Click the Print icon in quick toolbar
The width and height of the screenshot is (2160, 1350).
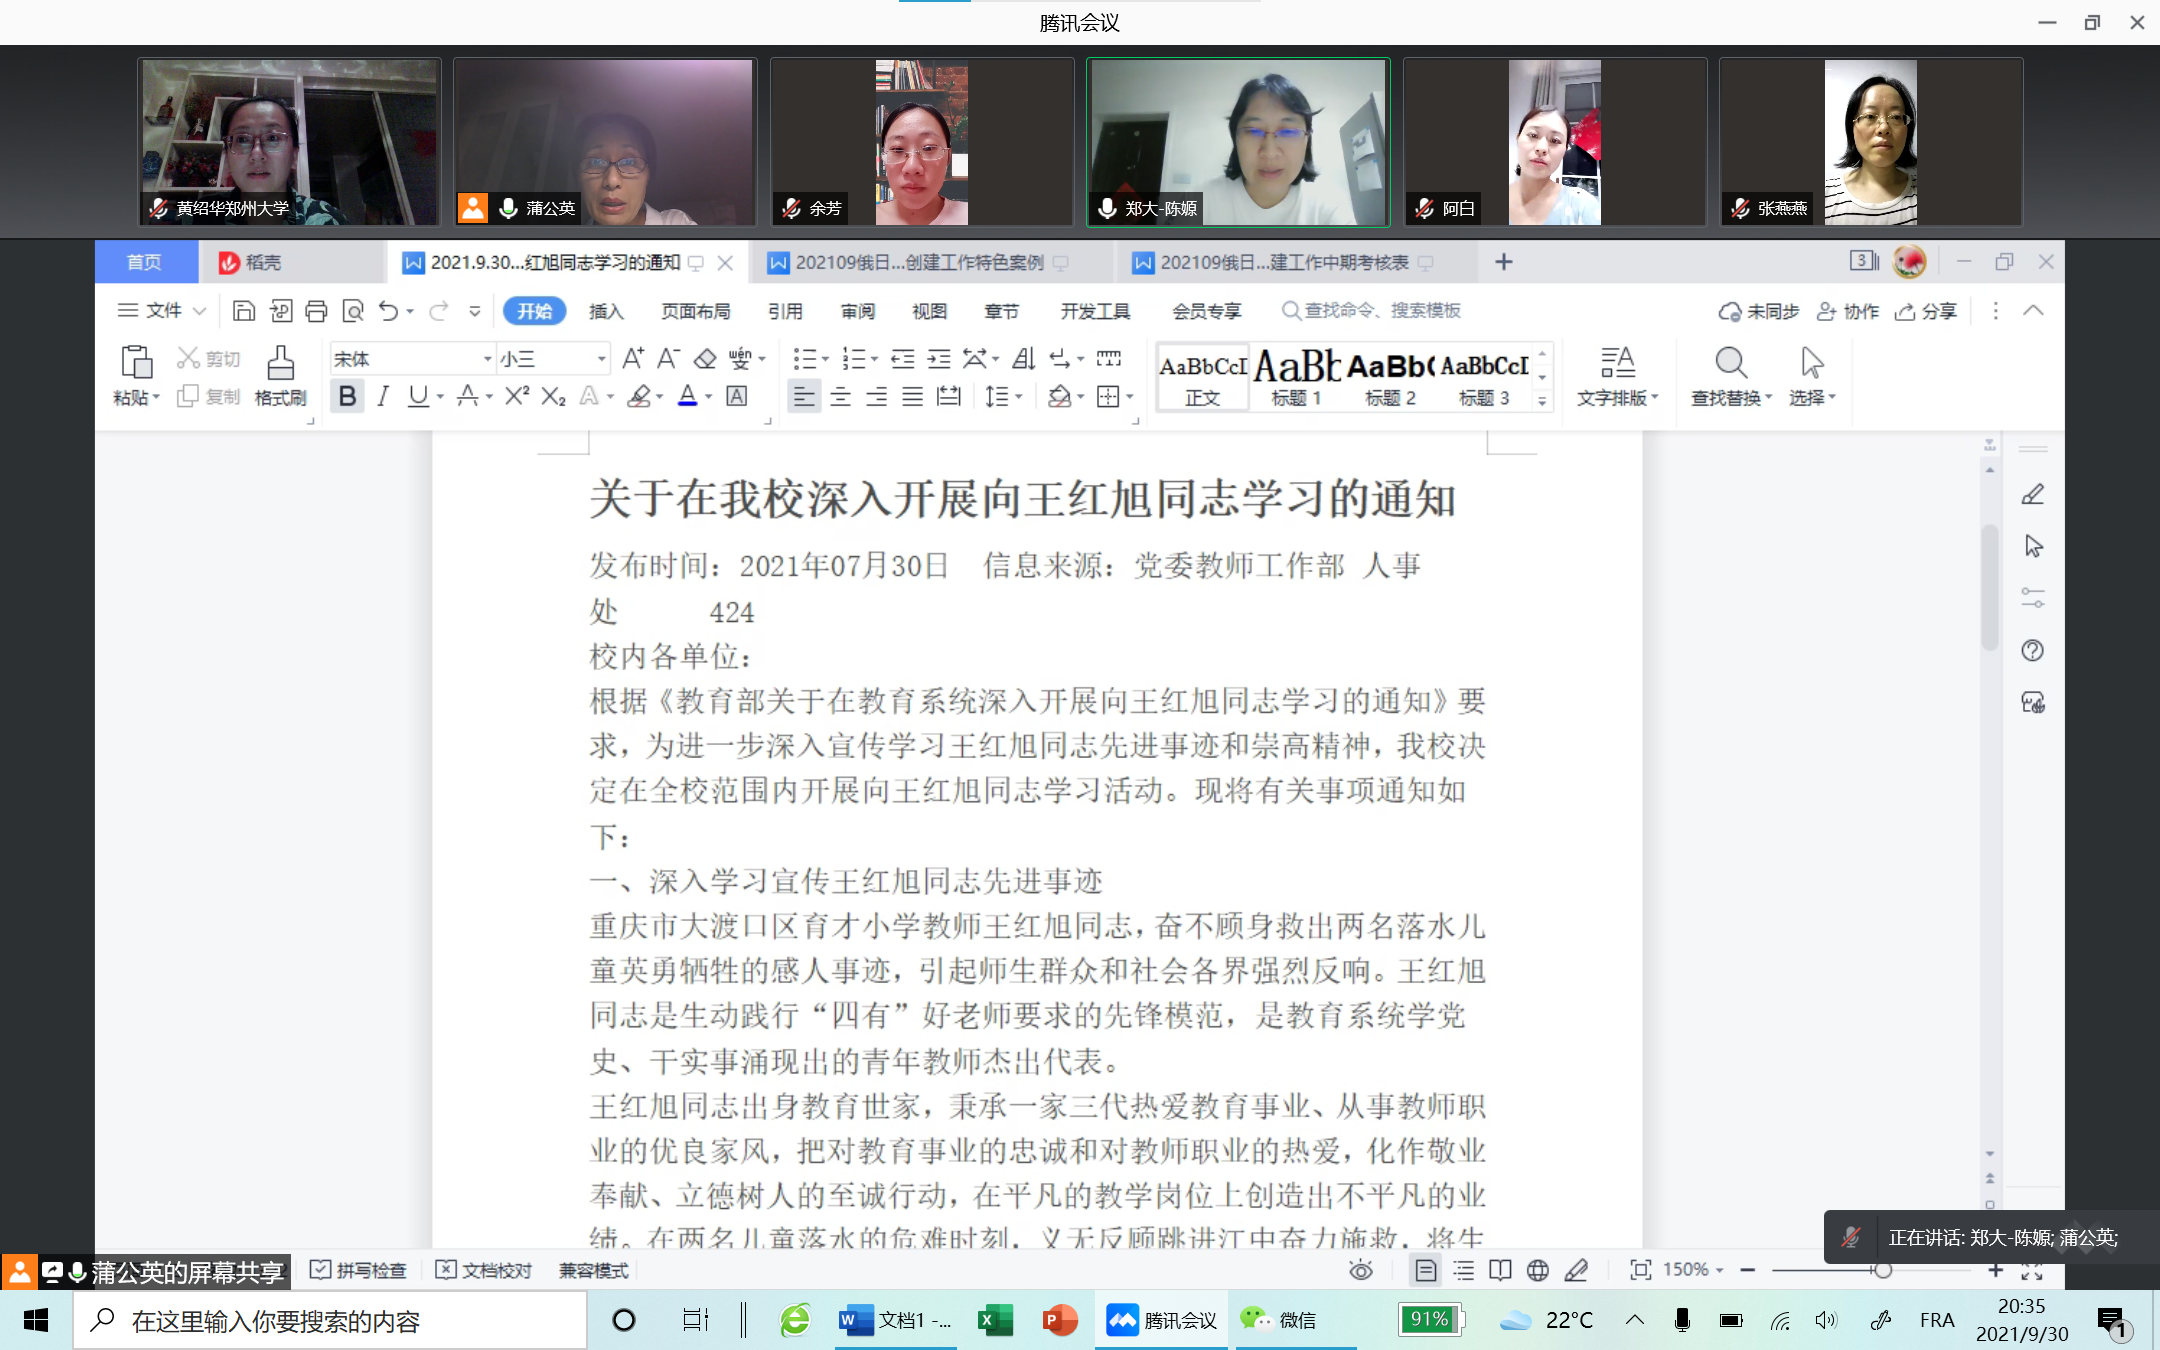point(316,311)
